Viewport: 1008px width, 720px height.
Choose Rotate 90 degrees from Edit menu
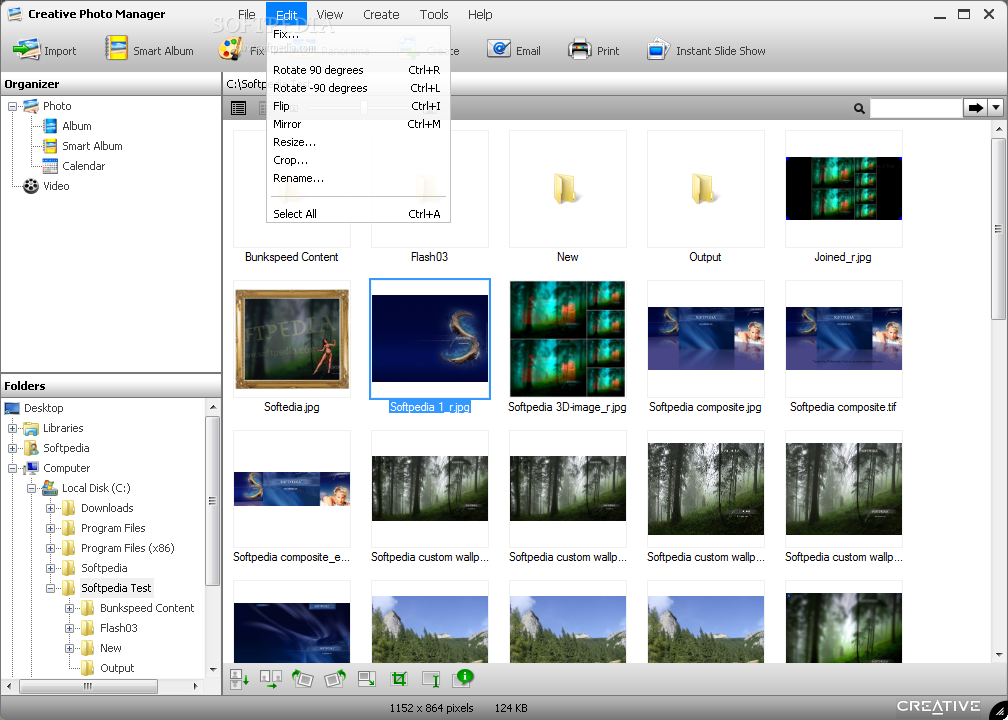click(x=358, y=70)
